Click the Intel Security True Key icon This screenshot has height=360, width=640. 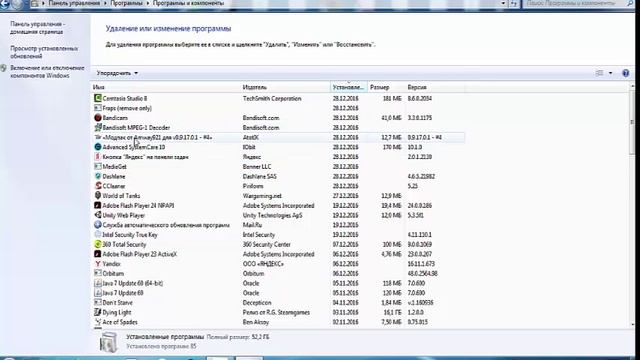click(x=98, y=235)
